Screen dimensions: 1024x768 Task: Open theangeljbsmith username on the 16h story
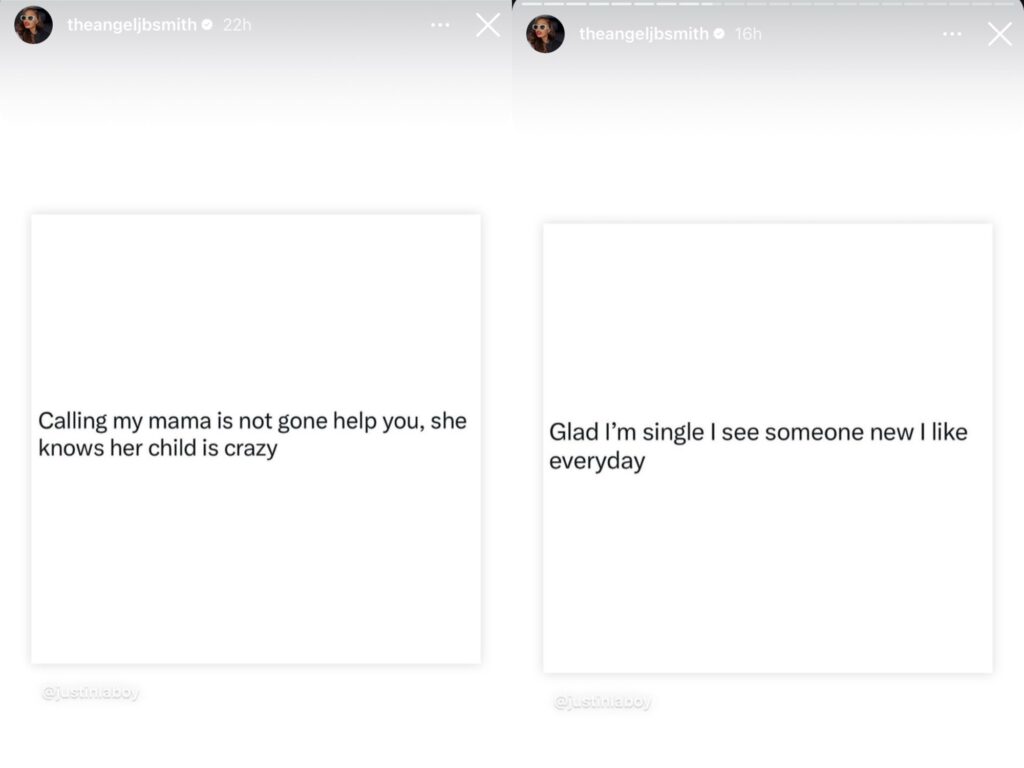(x=644, y=34)
